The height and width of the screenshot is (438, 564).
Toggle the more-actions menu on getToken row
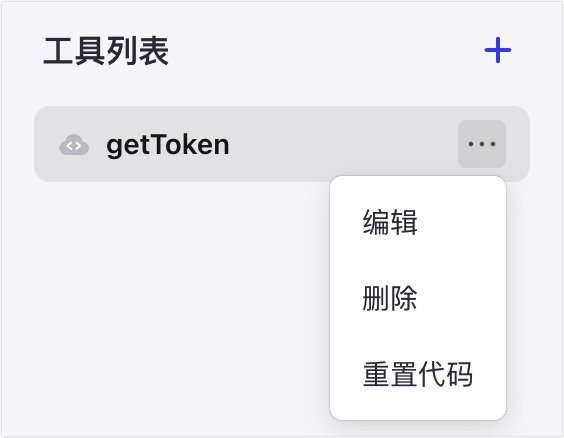point(482,144)
